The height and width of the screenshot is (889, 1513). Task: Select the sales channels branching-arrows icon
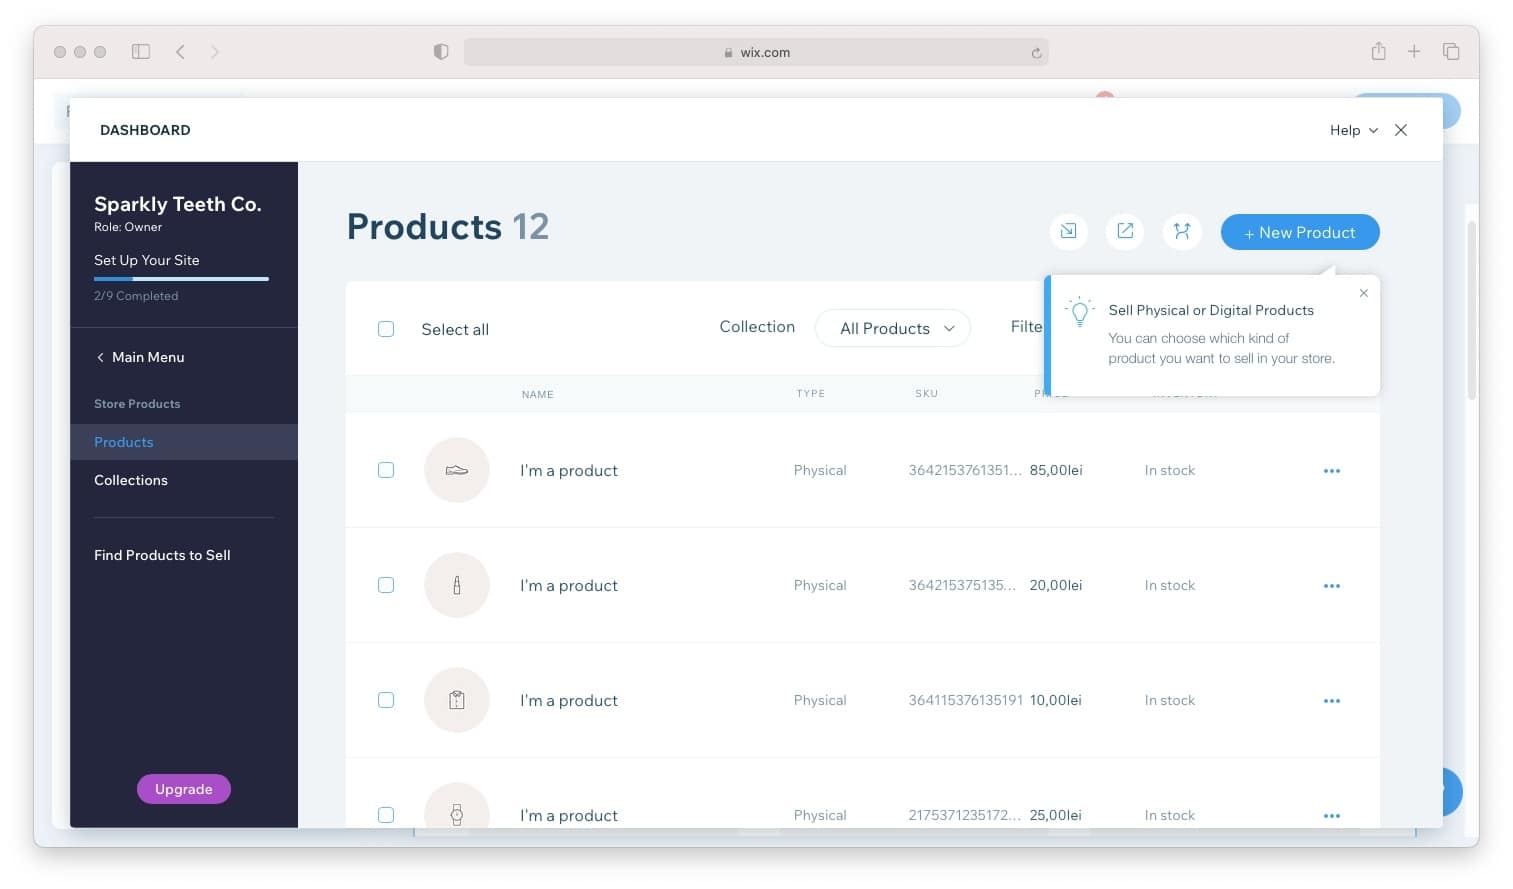click(x=1182, y=231)
